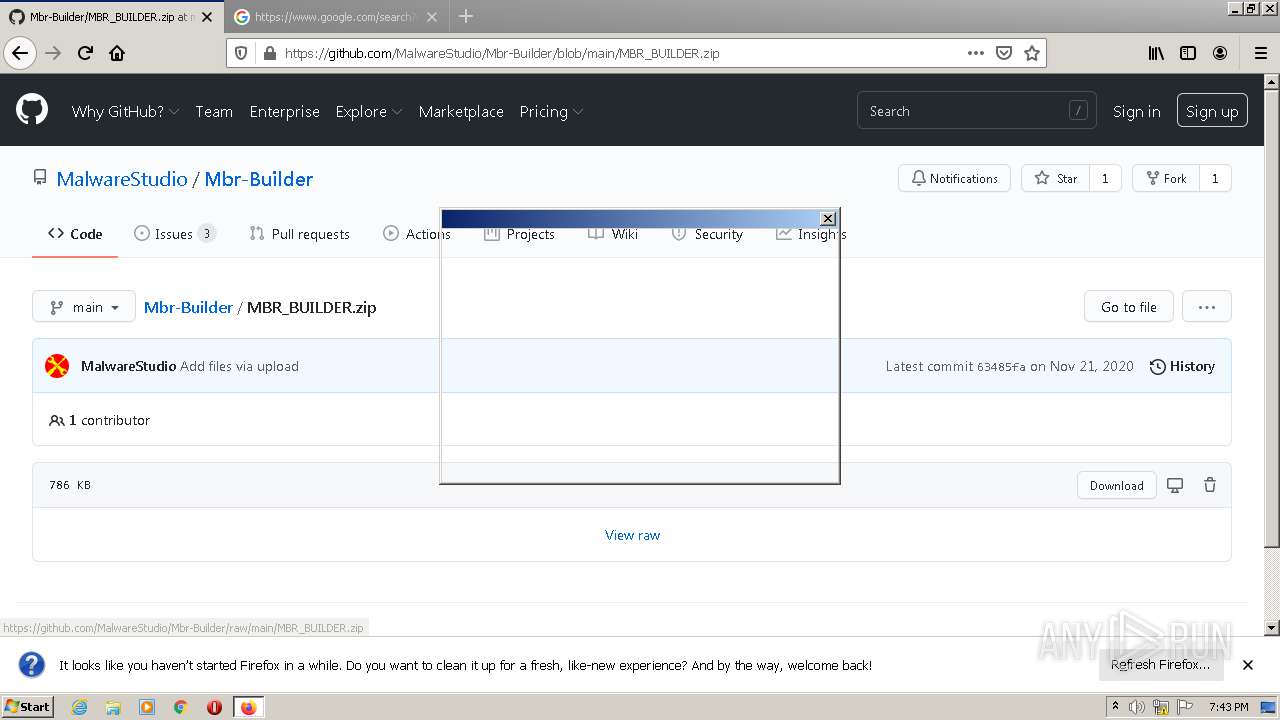Go back with the browser back arrow
The width and height of the screenshot is (1280, 720).
point(20,53)
